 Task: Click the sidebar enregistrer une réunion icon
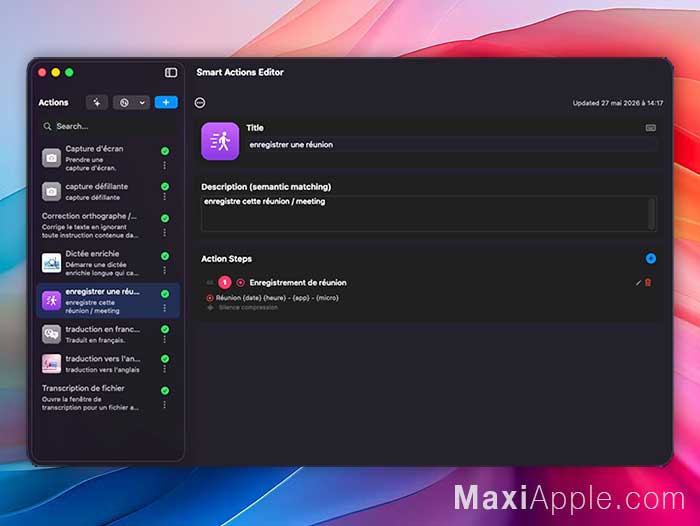tap(51, 301)
